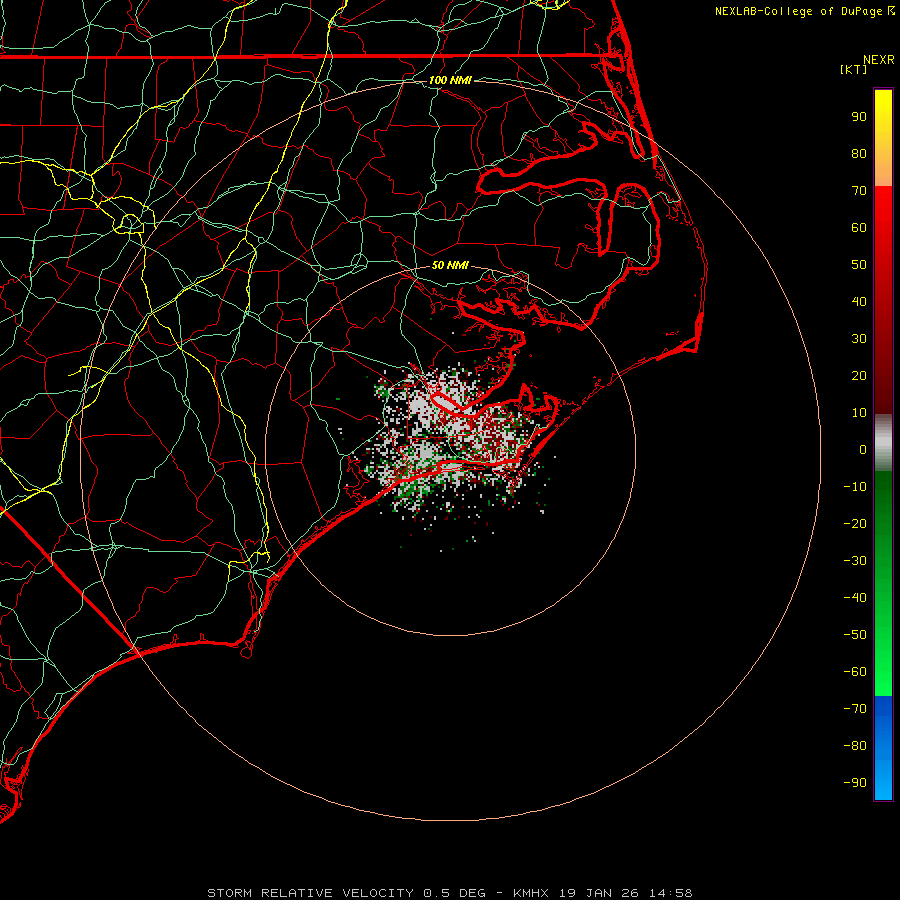Viewport: 900px width, 900px height.
Task: Click the 50 NMI range ring label
Action: click(x=450, y=265)
